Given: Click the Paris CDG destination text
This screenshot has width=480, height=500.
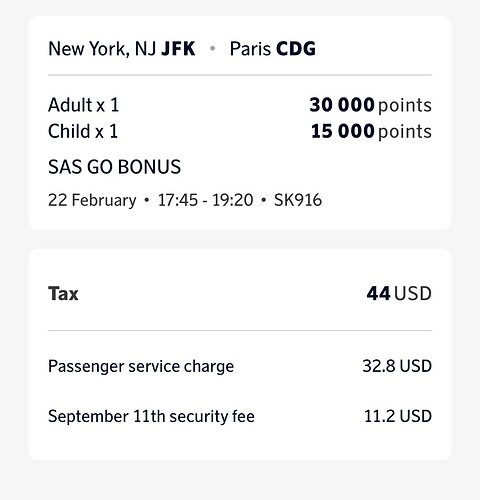Looking at the screenshot, I should [x=273, y=49].
